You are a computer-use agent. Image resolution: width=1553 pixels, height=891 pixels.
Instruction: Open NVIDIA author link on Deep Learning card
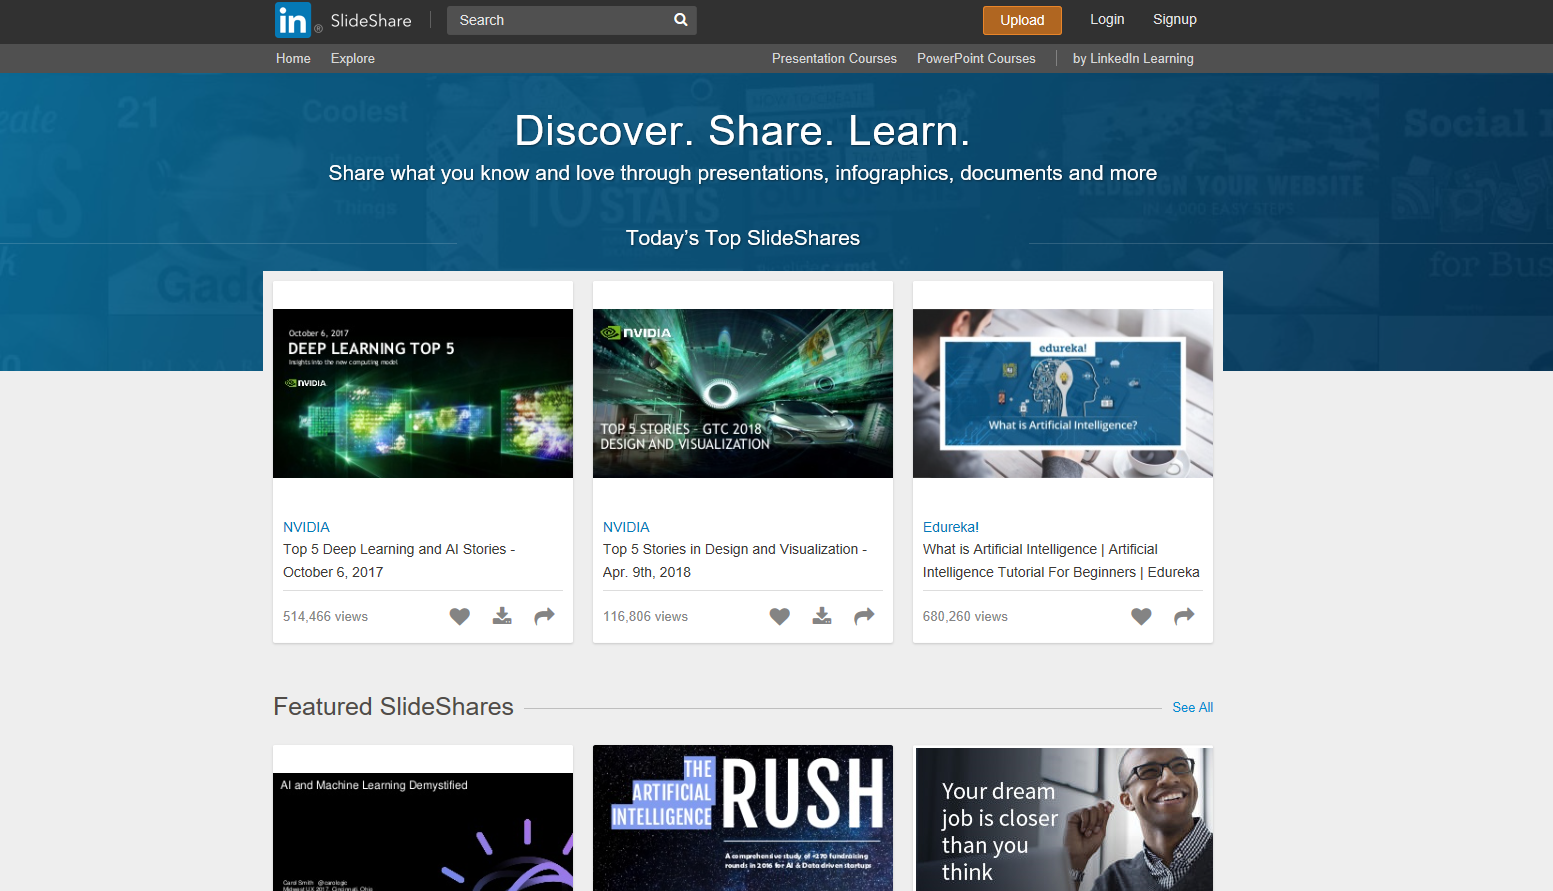[306, 527]
